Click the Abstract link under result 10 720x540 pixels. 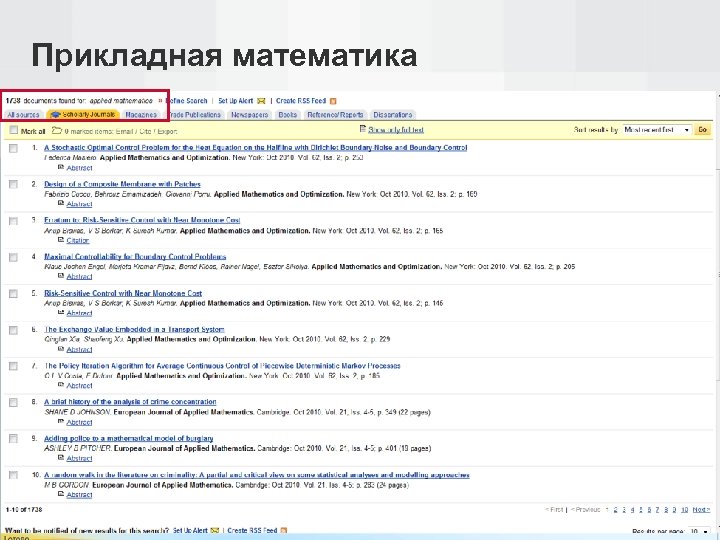[x=79, y=495]
